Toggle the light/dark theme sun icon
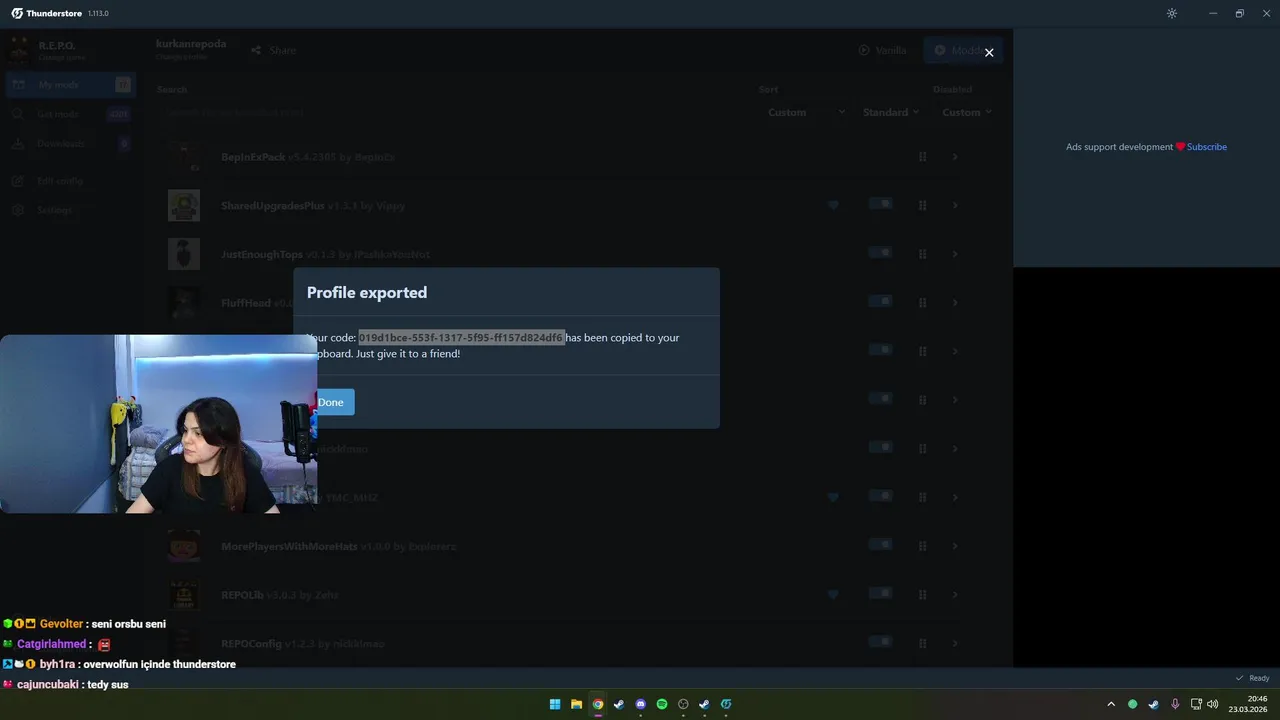Image resolution: width=1280 pixels, height=720 pixels. (1172, 13)
